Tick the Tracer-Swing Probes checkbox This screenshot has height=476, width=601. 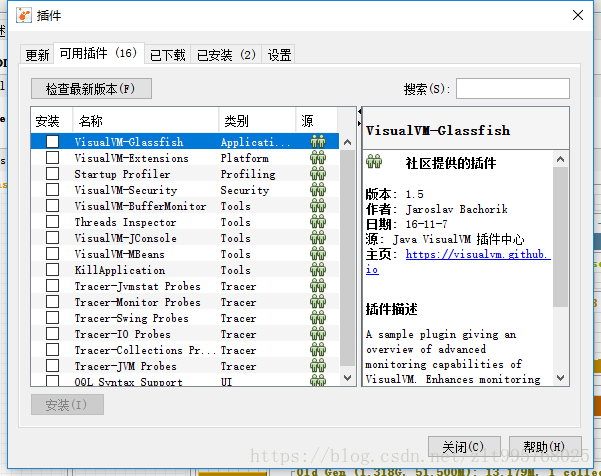click(x=53, y=318)
